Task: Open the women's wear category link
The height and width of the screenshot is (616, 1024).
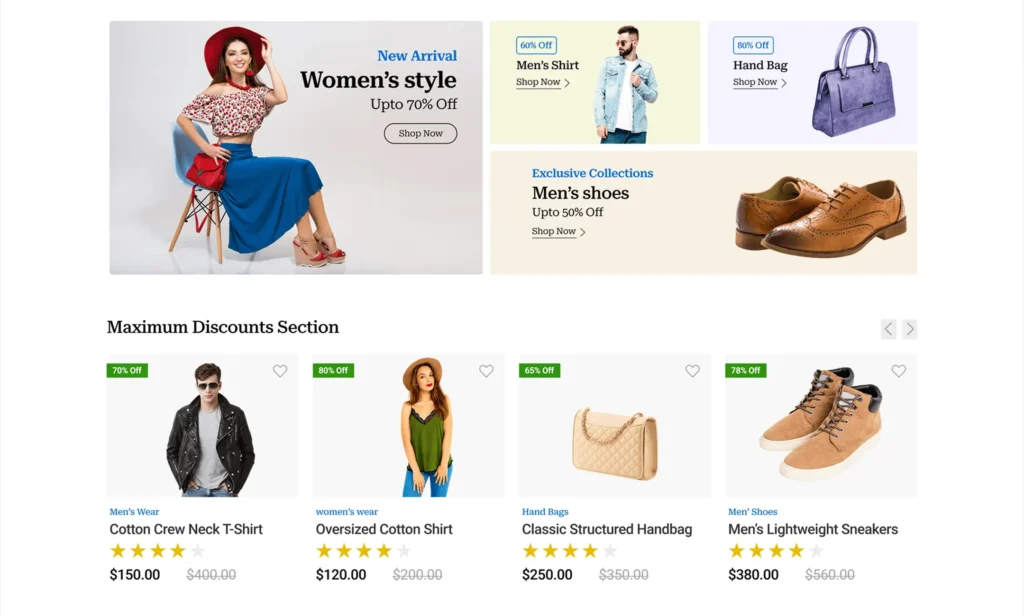Action: [346, 511]
